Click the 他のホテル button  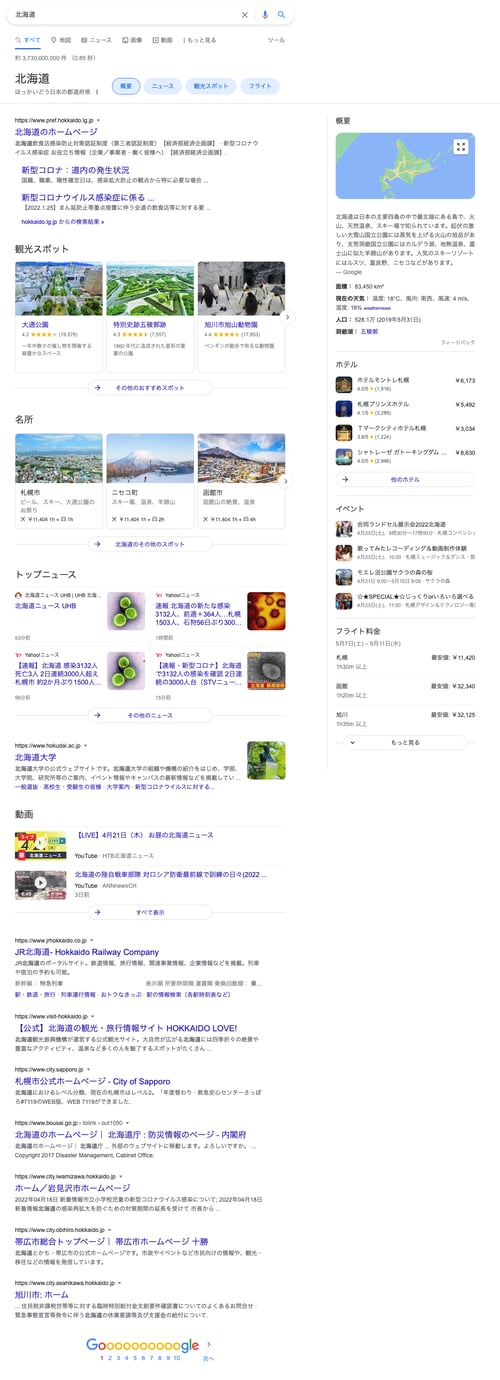coord(404,479)
